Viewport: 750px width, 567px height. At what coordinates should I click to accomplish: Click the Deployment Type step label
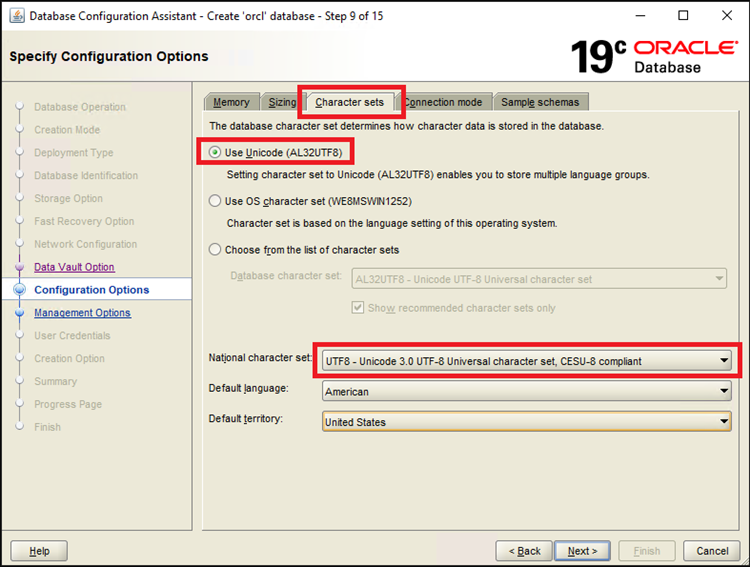pos(74,153)
